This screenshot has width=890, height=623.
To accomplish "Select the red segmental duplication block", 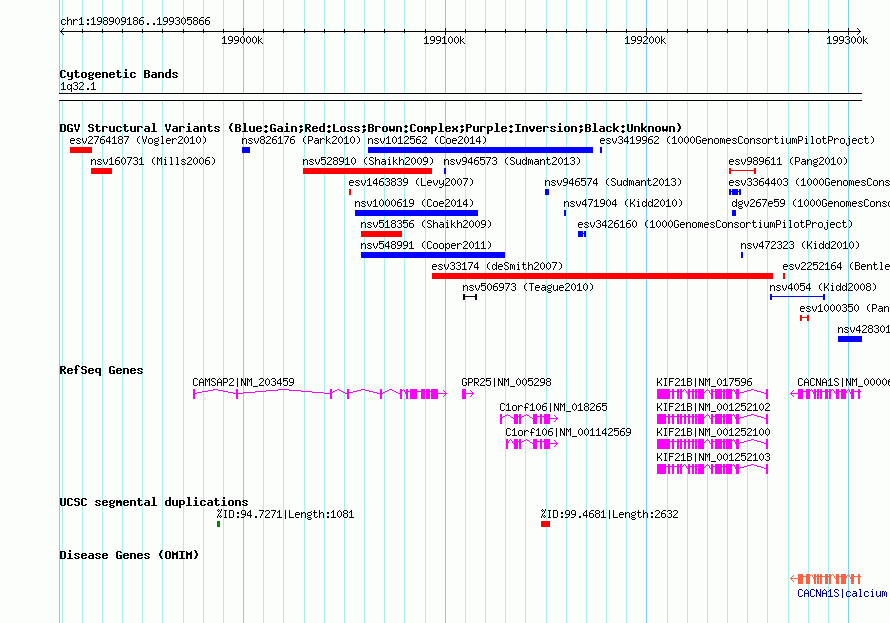I will pos(545,524).
